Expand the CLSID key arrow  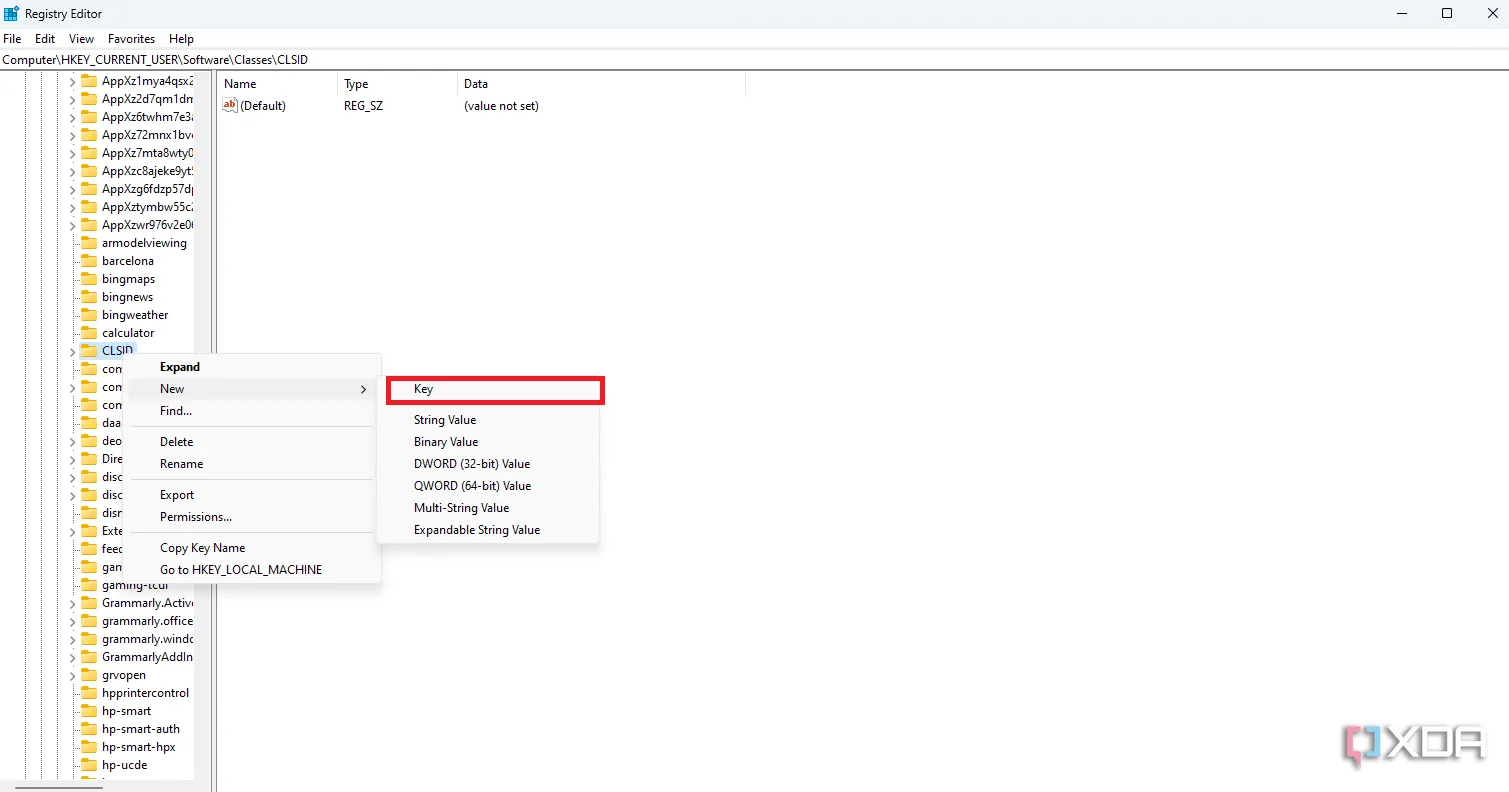click(x=72, y=352)
